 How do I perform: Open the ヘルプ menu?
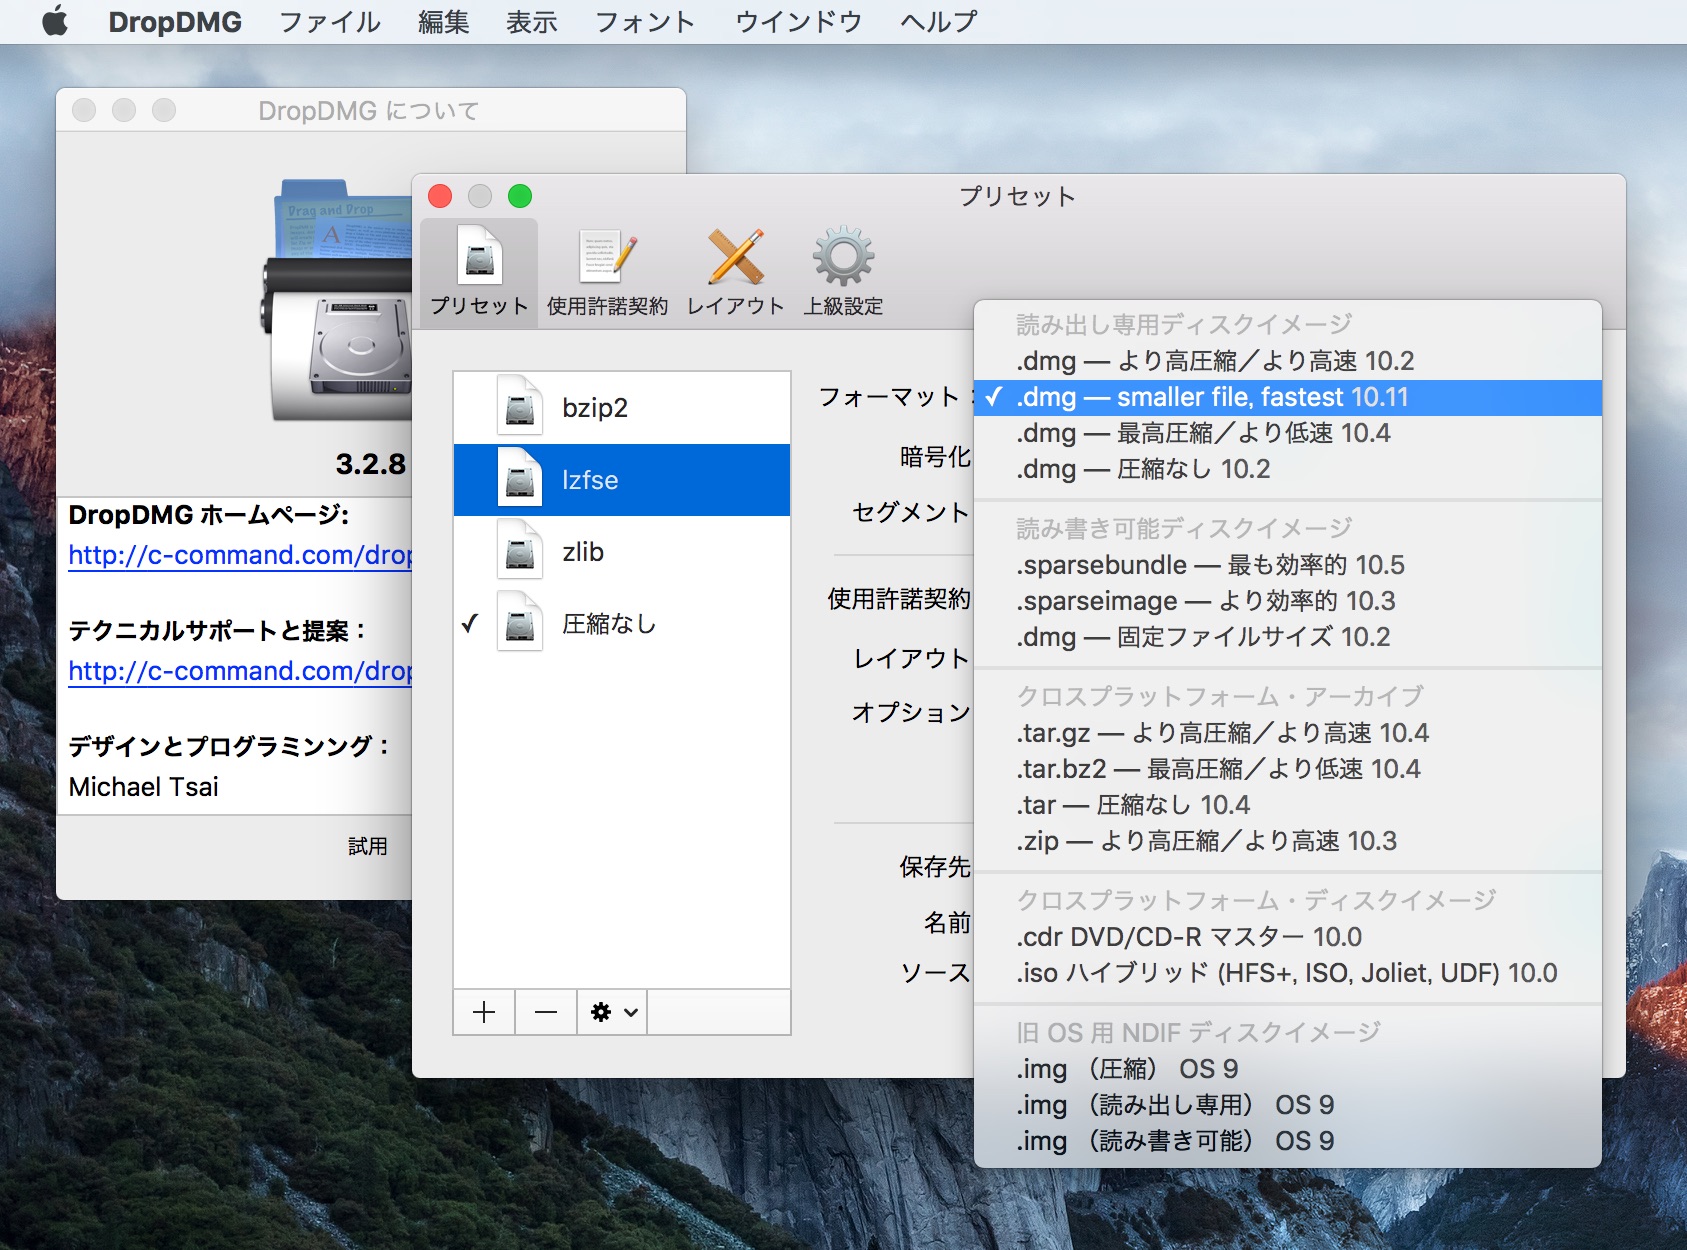tap(938, 21)
